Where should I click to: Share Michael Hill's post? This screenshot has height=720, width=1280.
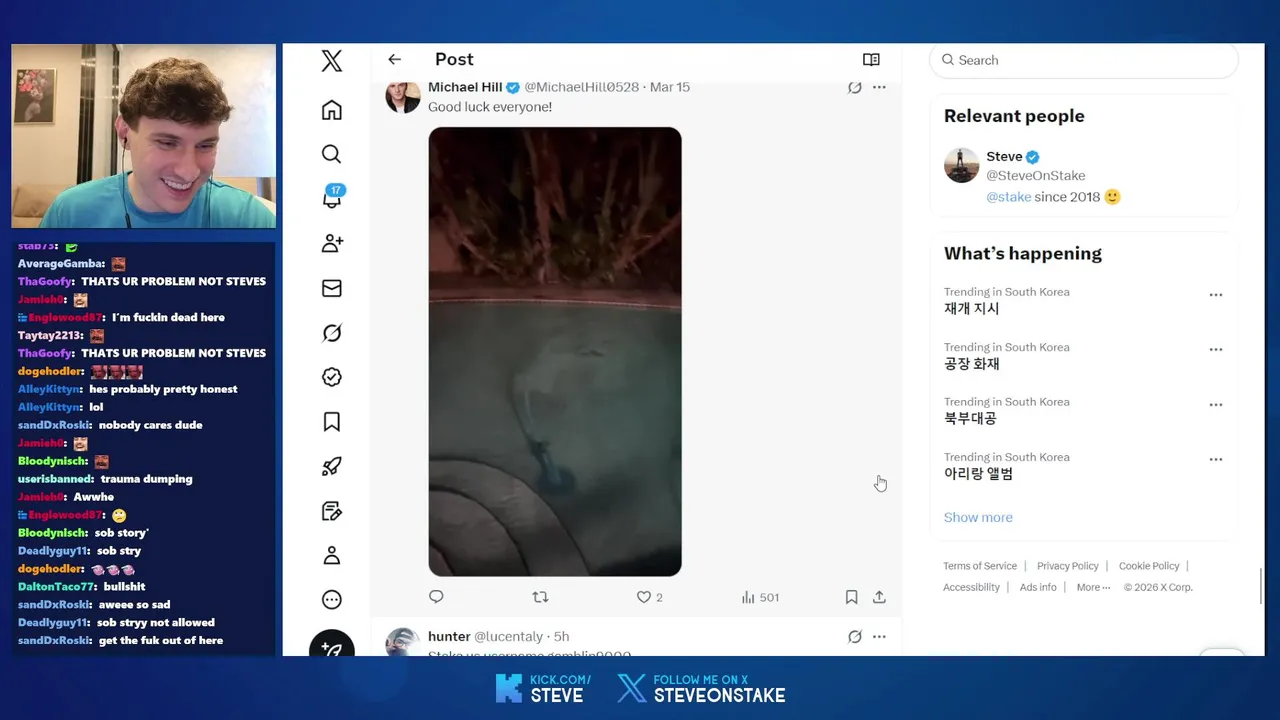pos(879,597)
